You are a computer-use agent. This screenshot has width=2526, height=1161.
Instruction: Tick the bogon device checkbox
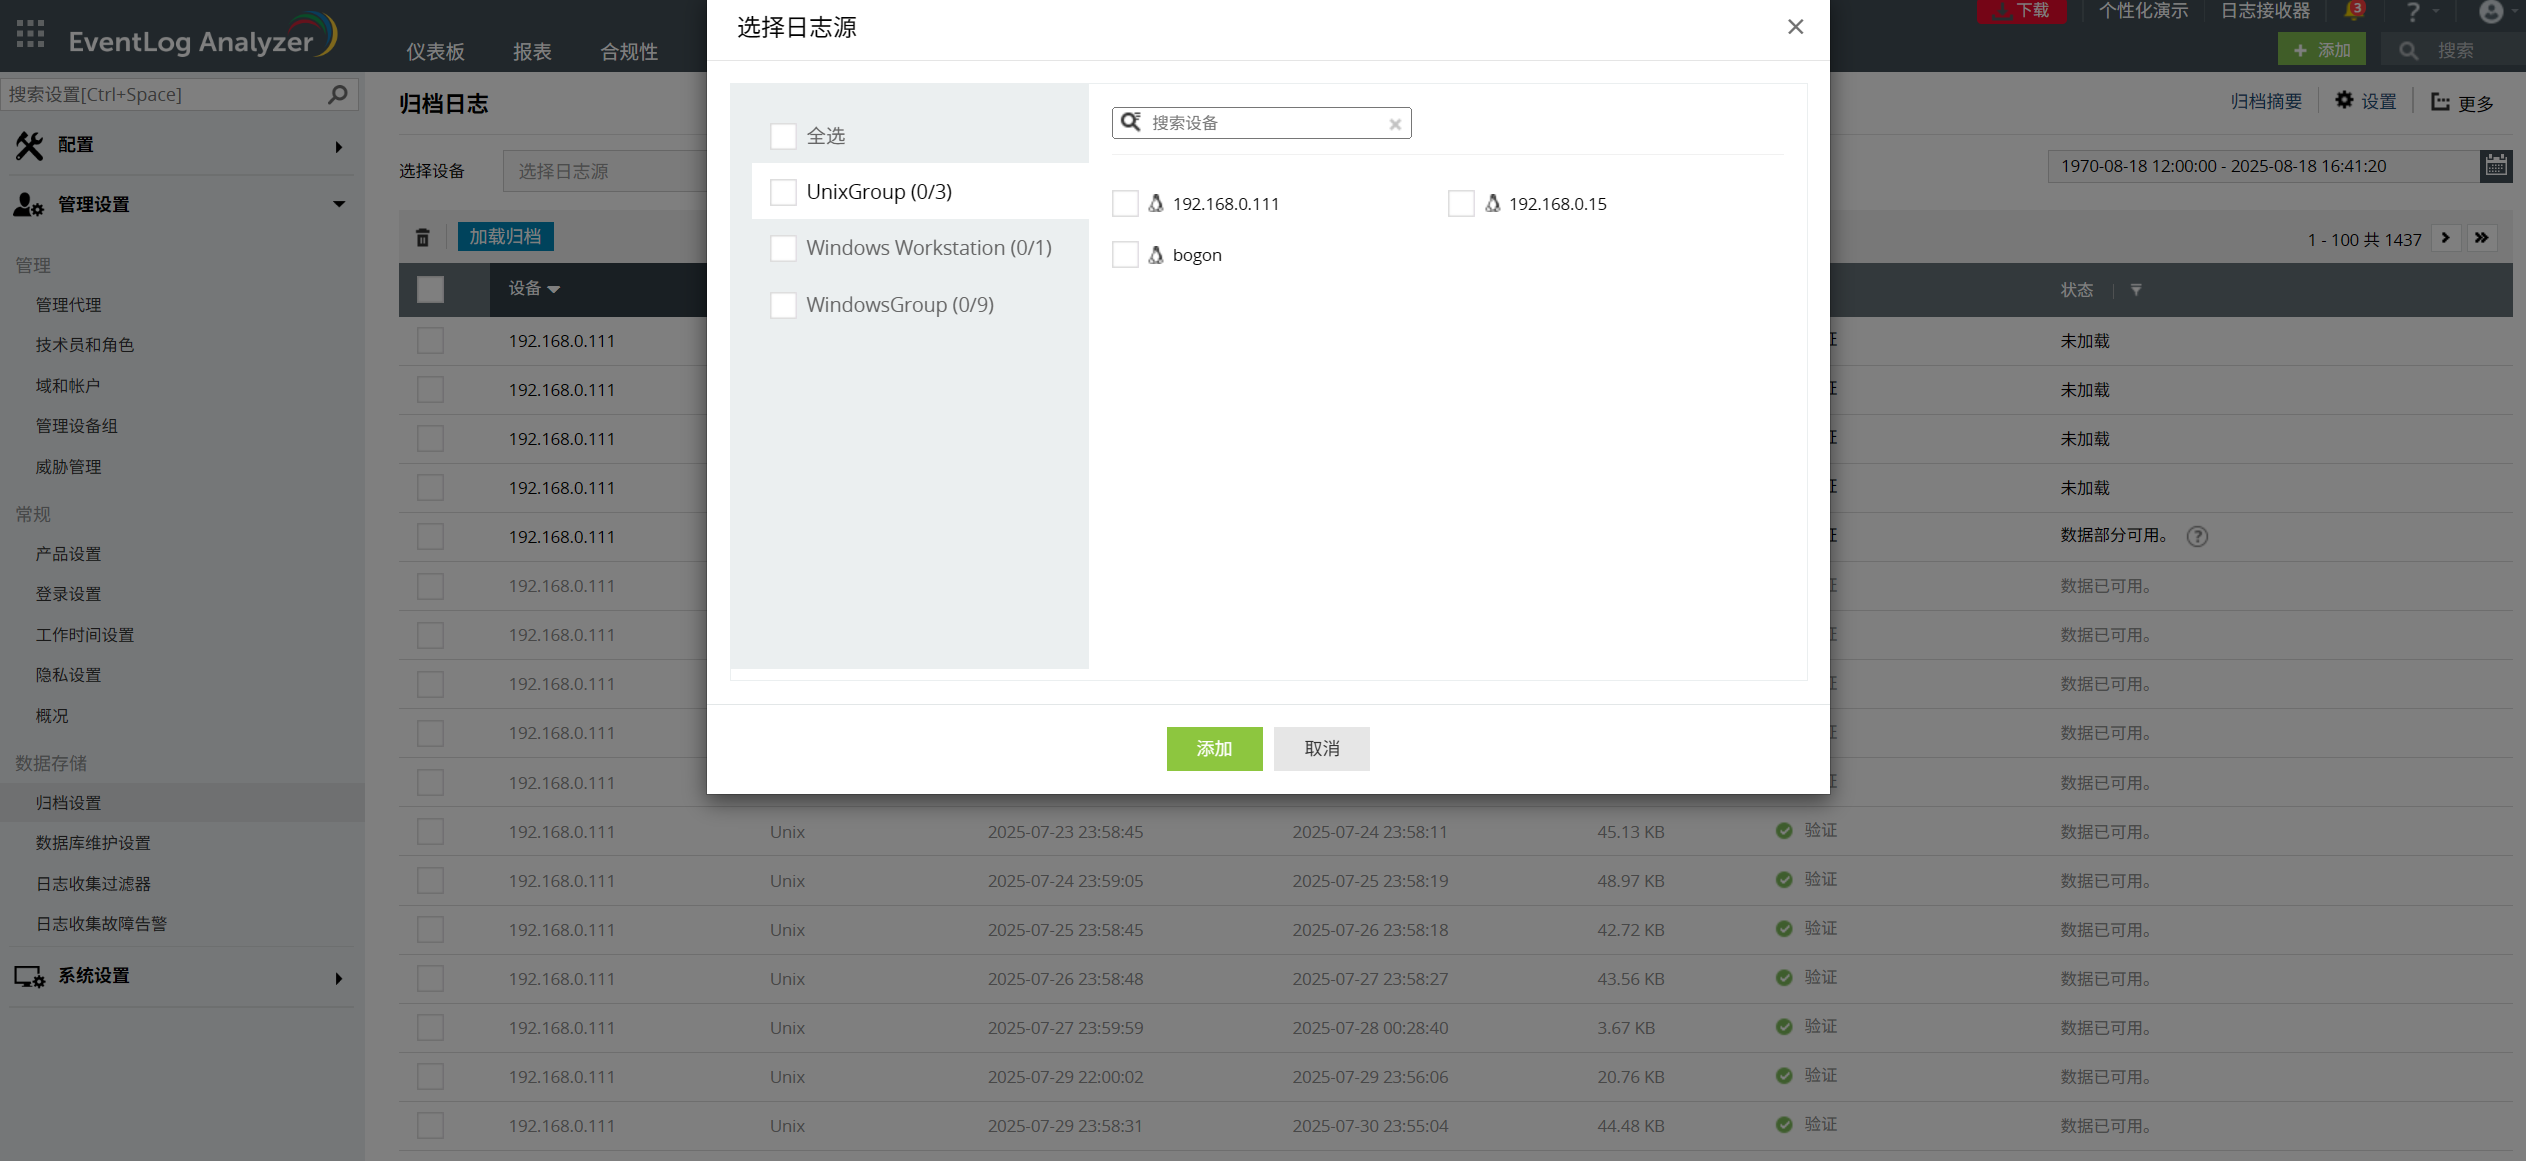1125,255
